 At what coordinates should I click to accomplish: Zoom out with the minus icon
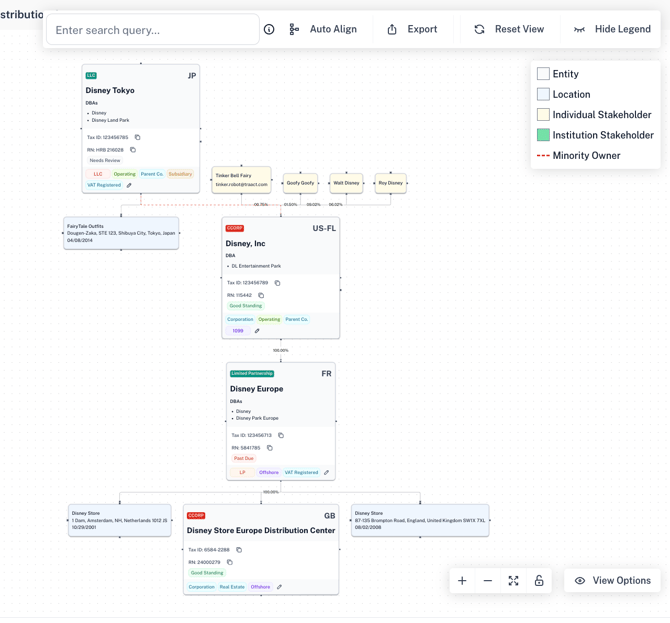488,580
